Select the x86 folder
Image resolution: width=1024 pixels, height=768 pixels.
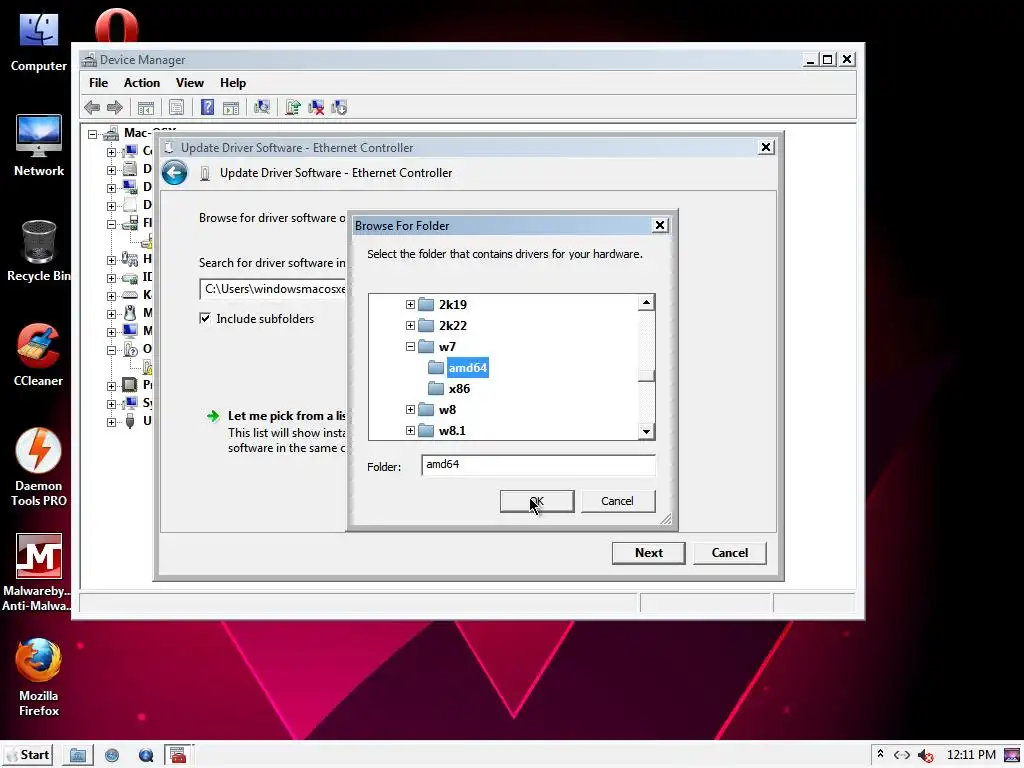point(459,389)
